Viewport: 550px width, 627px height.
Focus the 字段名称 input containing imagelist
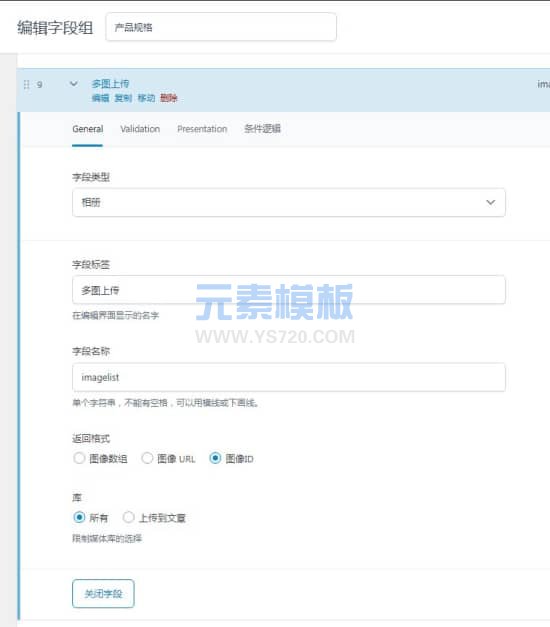point(289,377)
